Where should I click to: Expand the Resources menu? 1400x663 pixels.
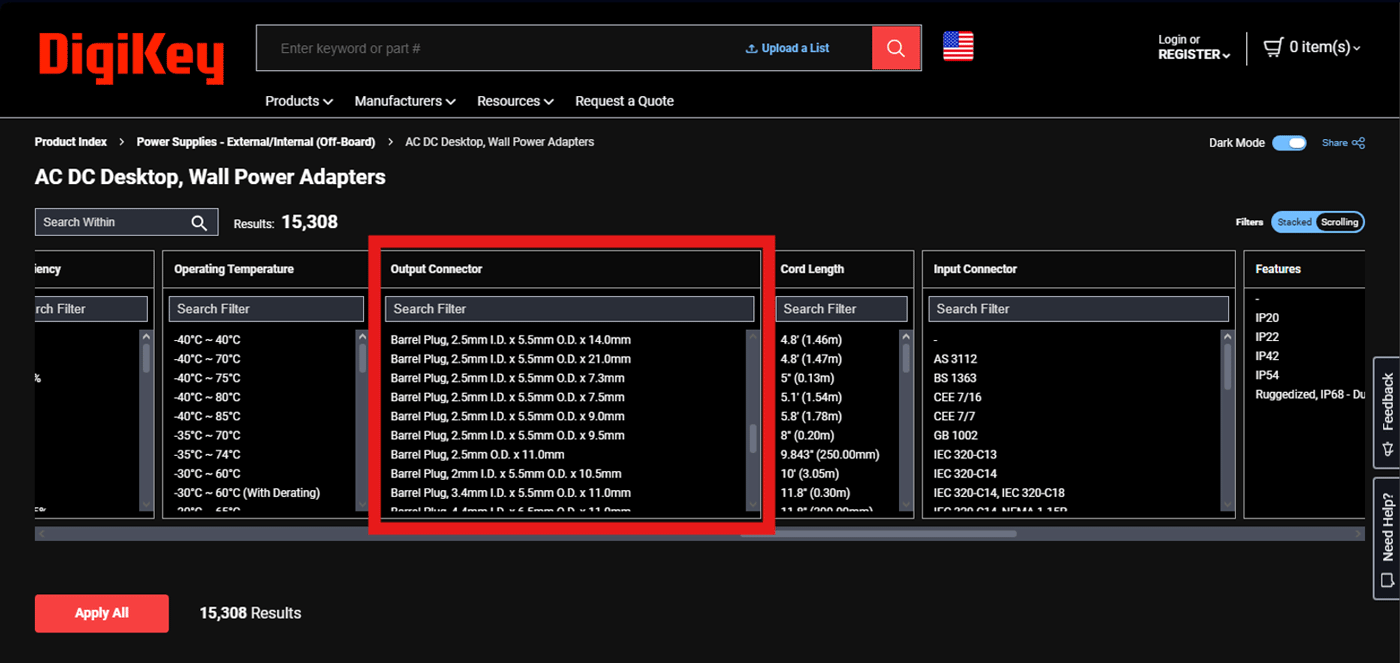515,101
